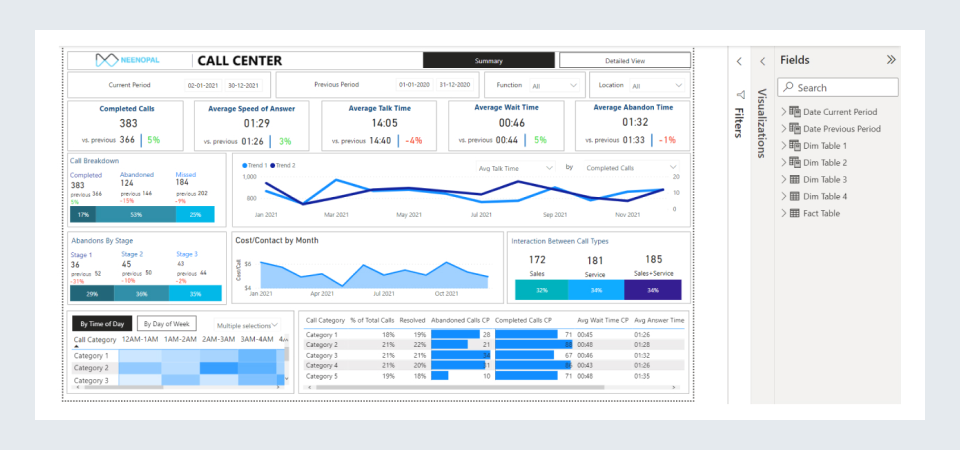Click the heatmap vertical scrollbar down arrow
Screen dimensions: 960x450
point(286,378)
